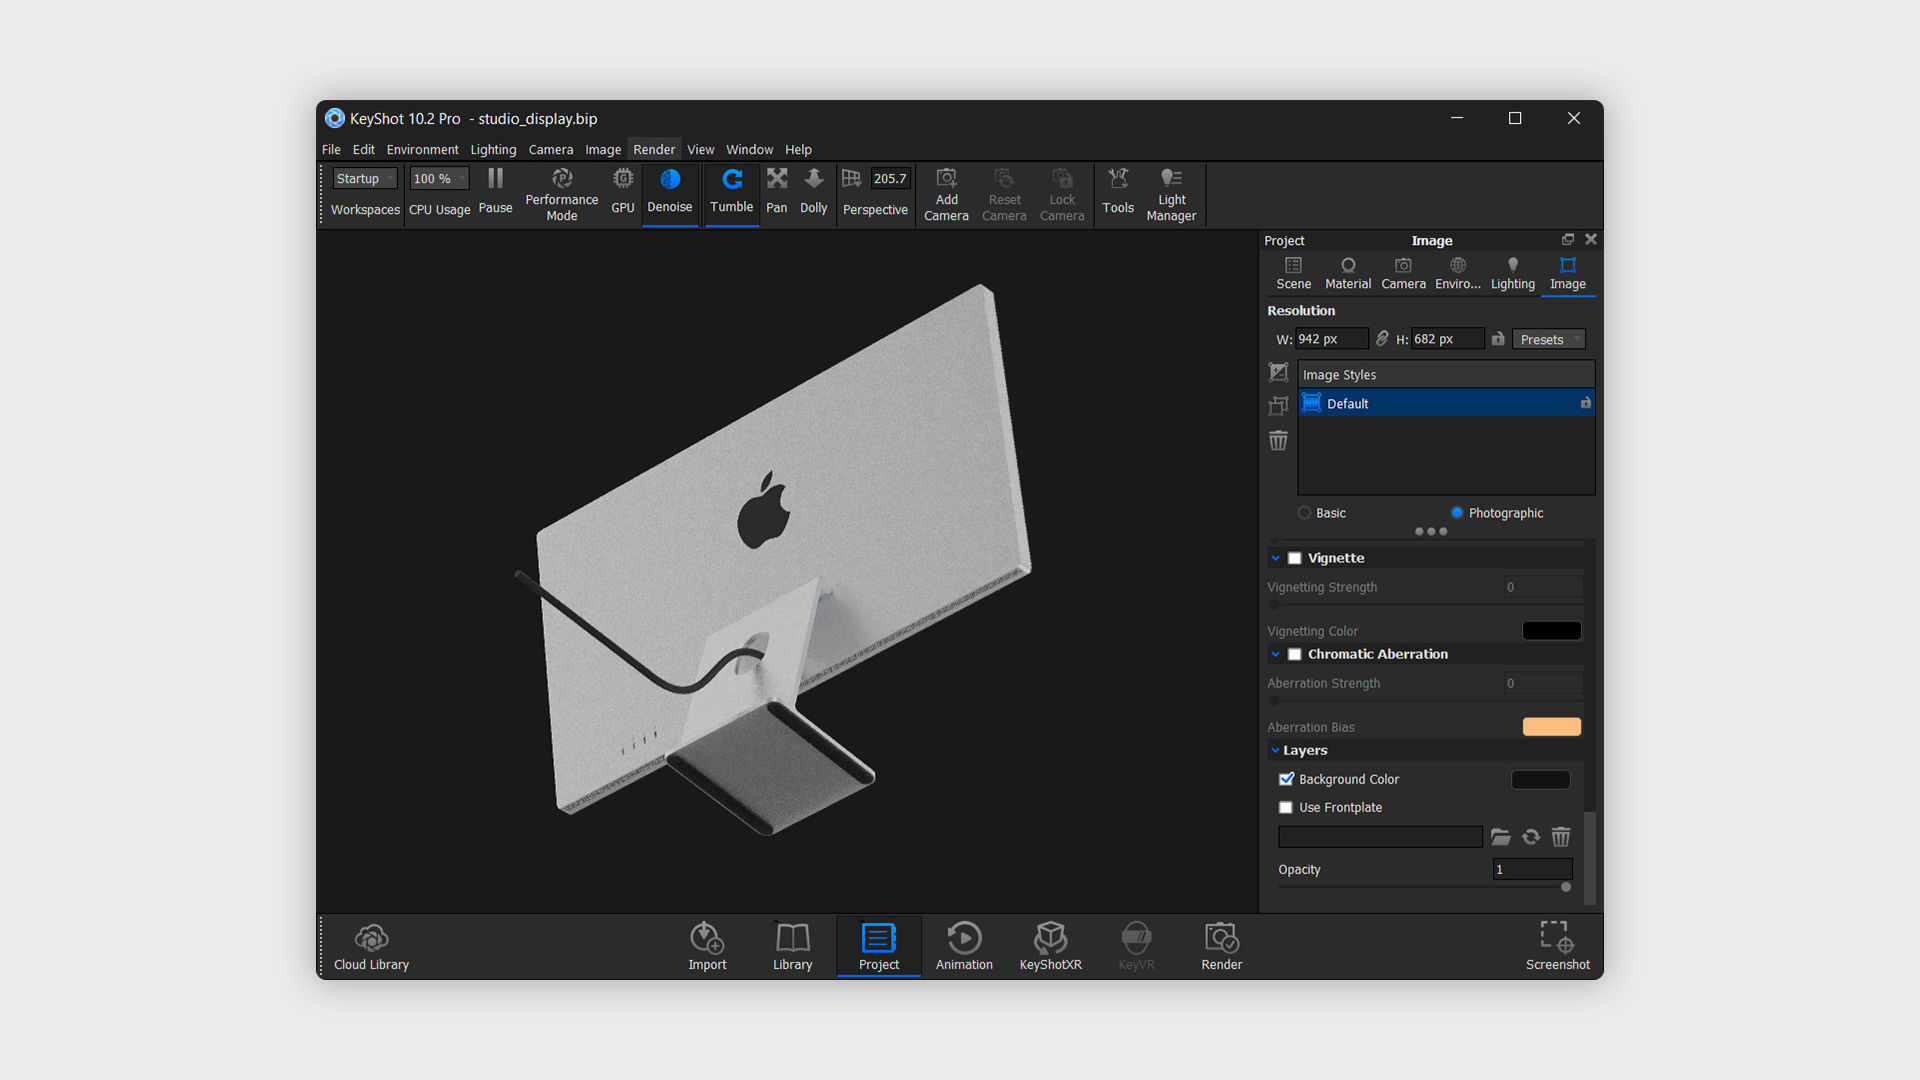Pause the real-time render
The height and width of the screenshot is (1080, 1920).
coord(495,192)
